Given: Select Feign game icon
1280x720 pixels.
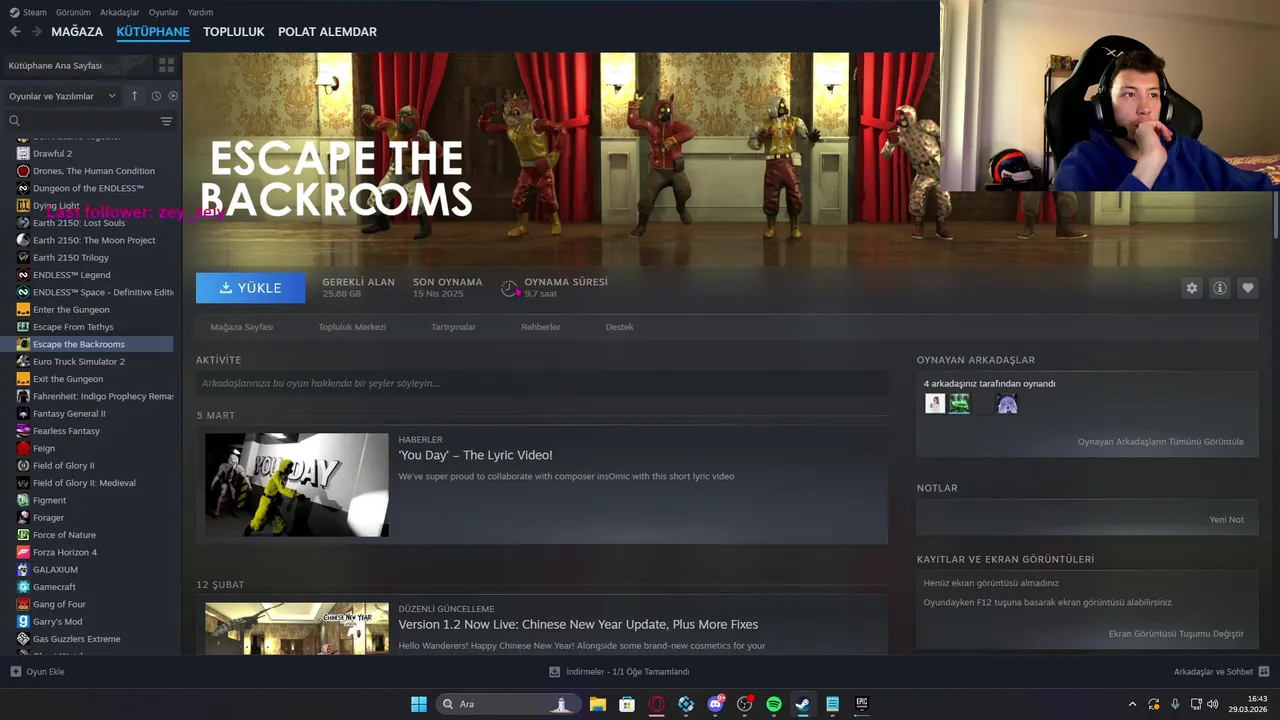Looking at the screenshot, I should (x=23, y=448).
